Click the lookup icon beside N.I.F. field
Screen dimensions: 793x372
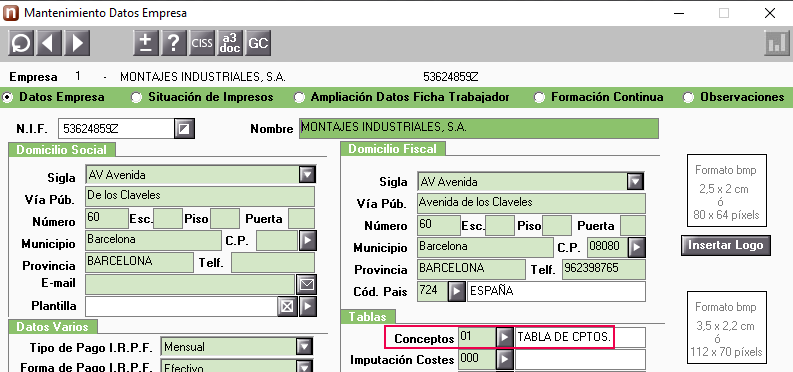(185, 129)
